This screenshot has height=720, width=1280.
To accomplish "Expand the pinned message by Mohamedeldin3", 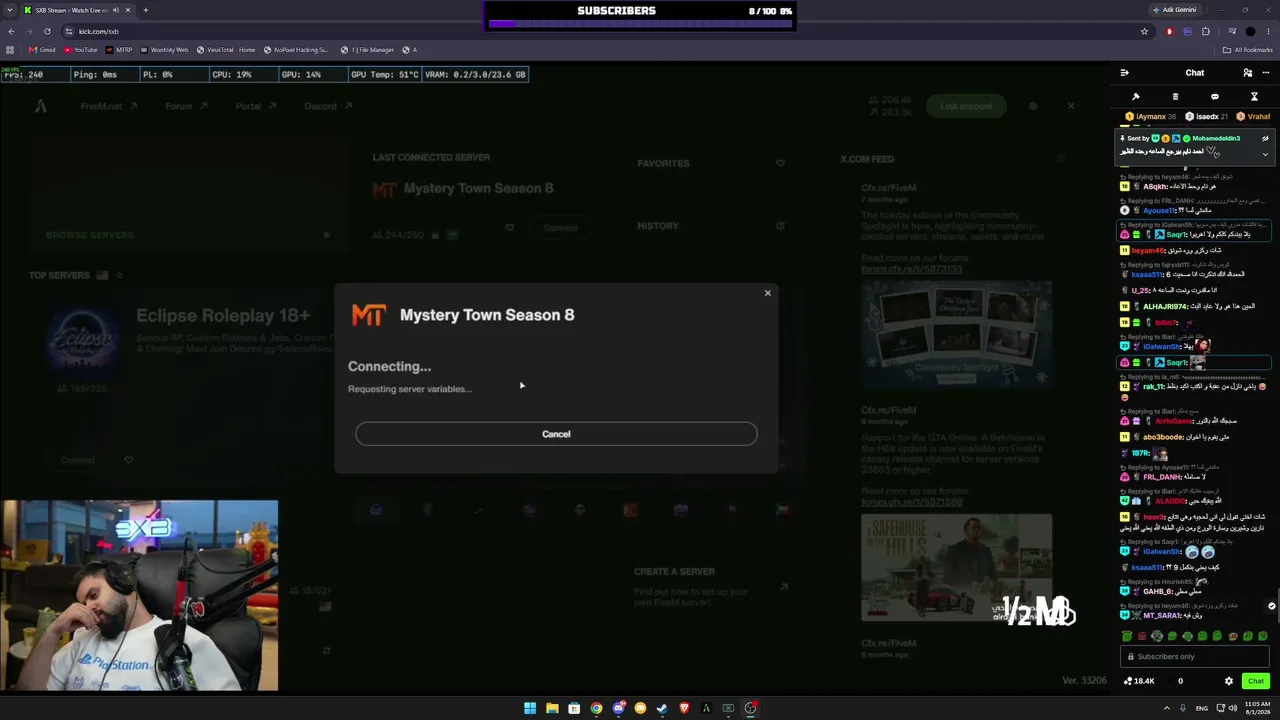I will (1265, 154).
